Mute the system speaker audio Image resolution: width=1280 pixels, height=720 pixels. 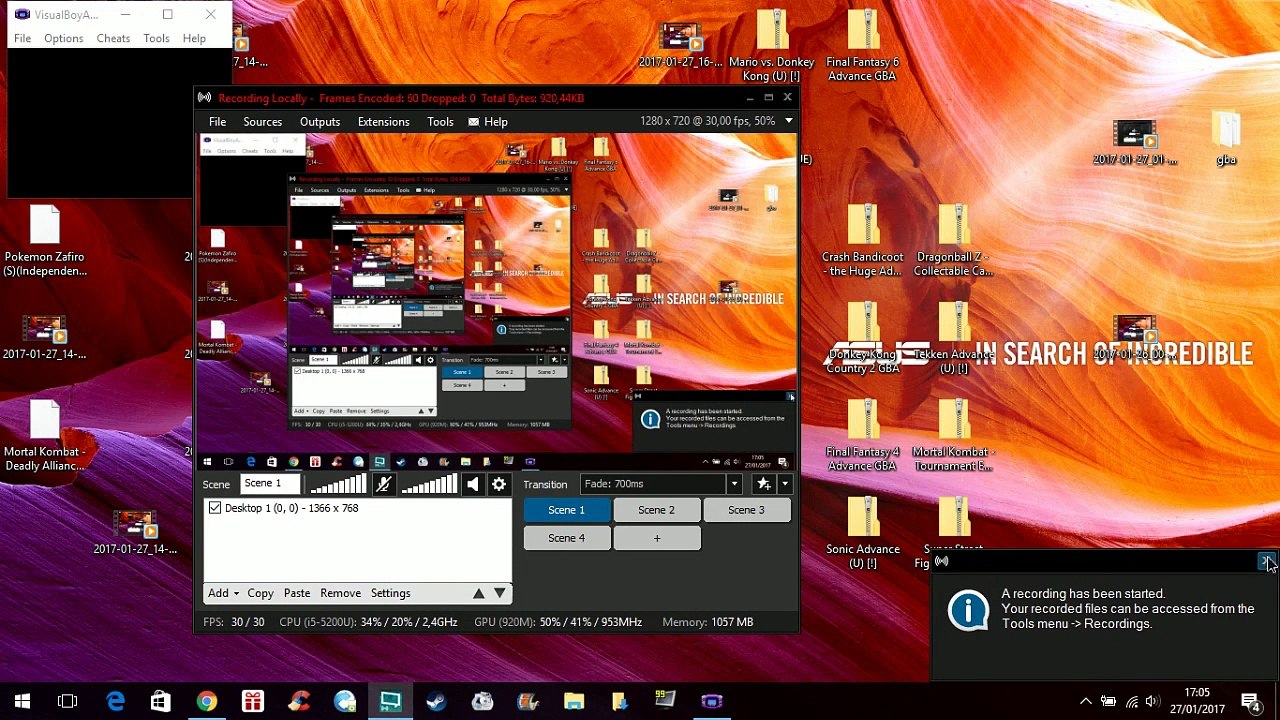click(473, 485)
